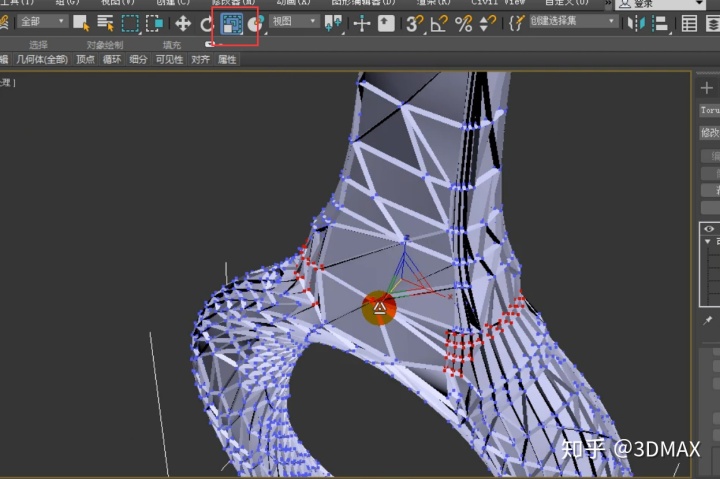Switch to 选择 ribbon tab

[38, 45]
